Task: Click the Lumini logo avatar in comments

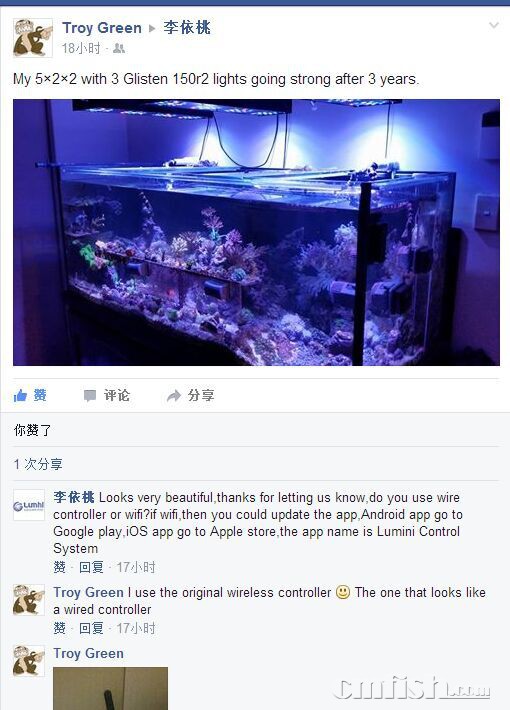Action: click(29, 505)
